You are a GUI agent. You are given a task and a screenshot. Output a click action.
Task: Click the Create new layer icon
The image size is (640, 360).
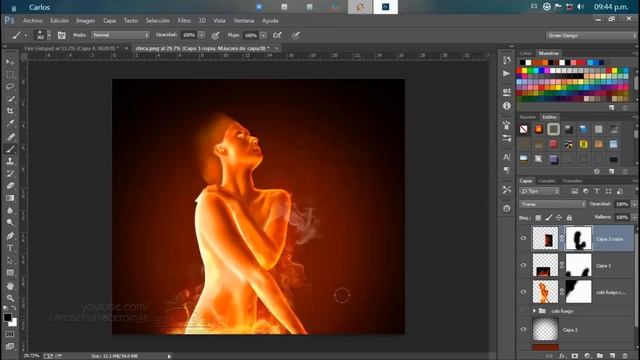tap(612, 356)
